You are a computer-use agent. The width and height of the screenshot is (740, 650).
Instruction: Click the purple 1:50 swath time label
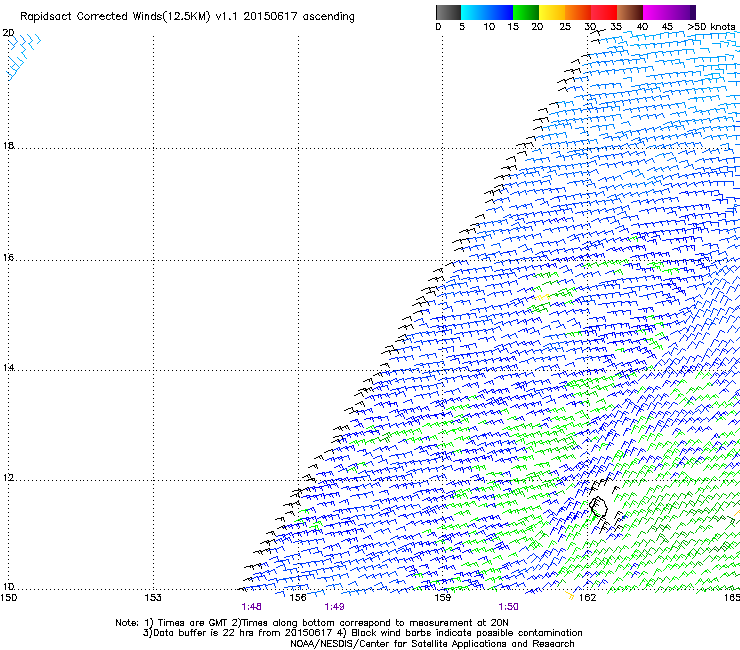point(508,607)
